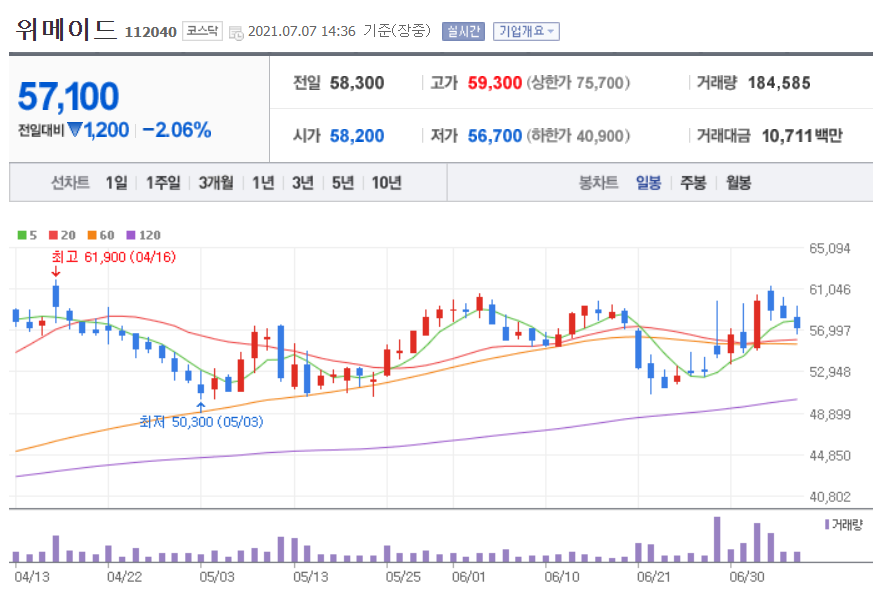The width and height of the screenshot is (873, 590).
Task: Click the 48,899 price axis label
Action: [x=830, y=414]
